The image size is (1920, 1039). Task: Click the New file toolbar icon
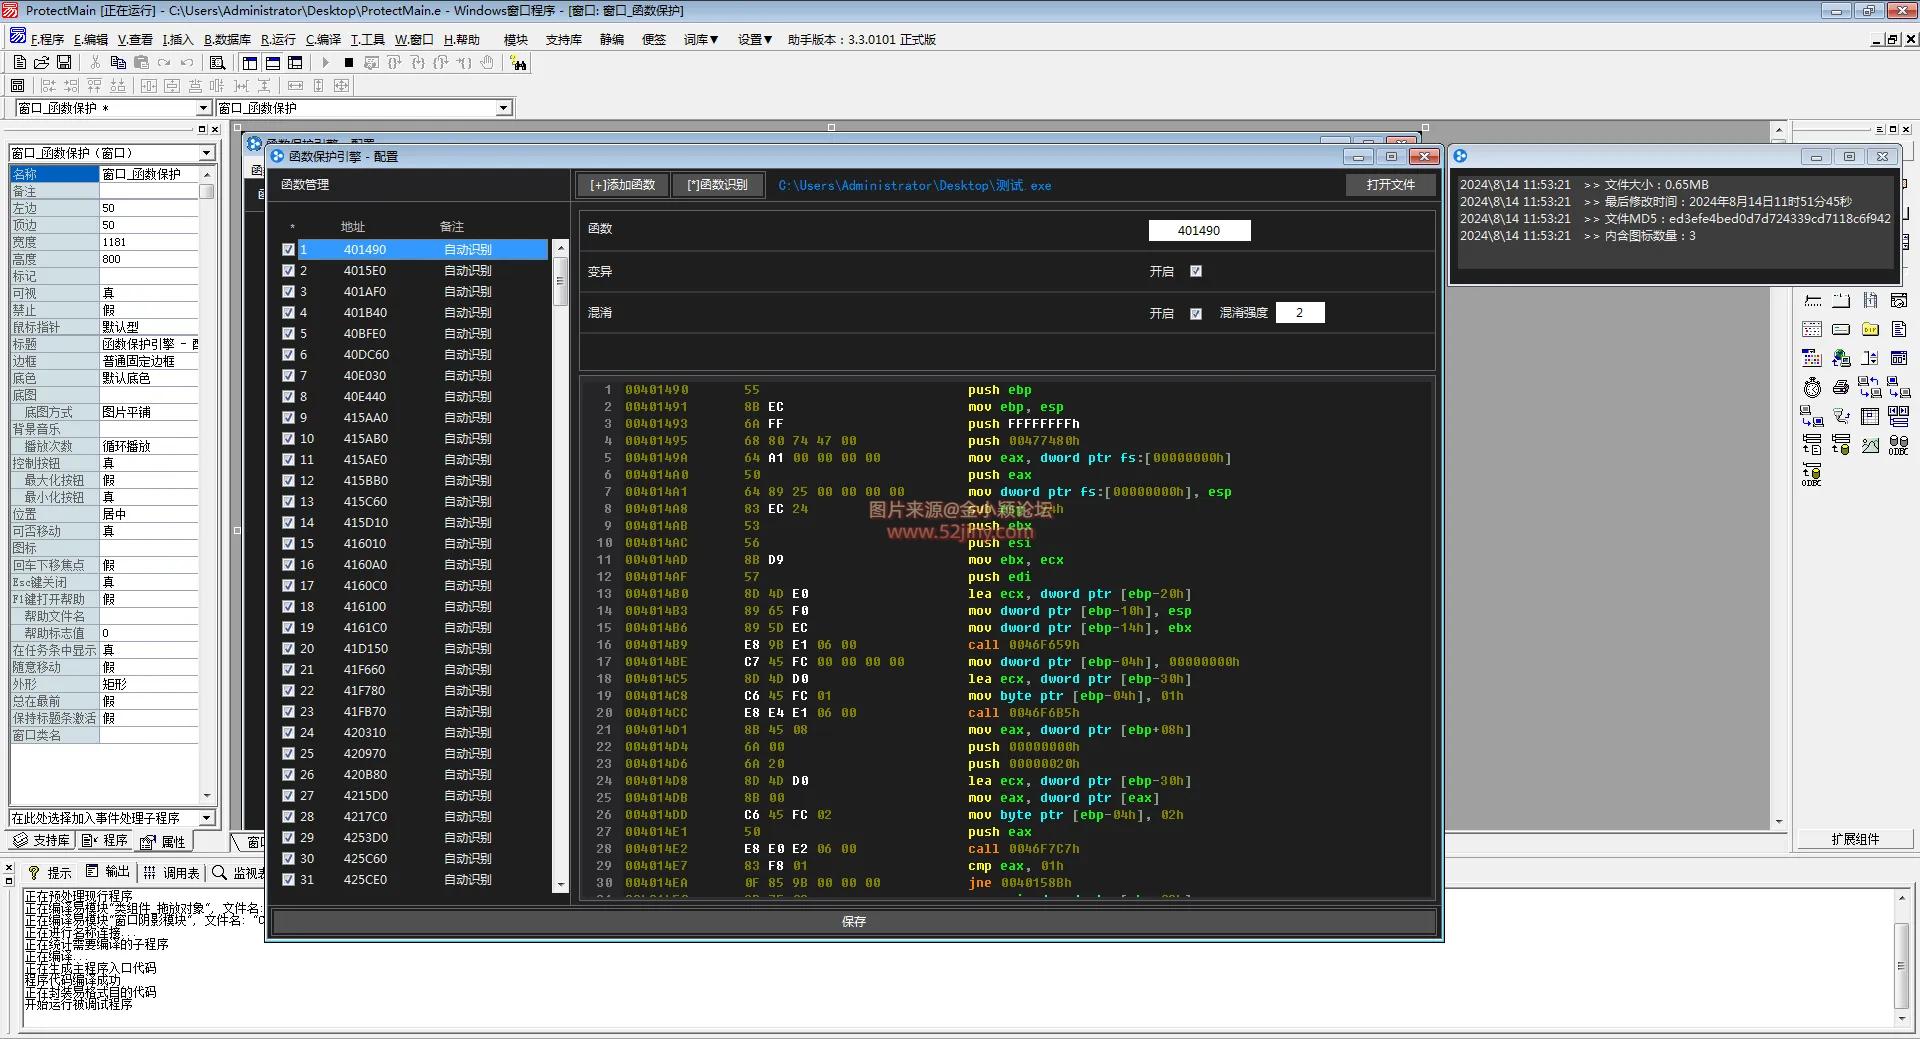pos(19,62)
